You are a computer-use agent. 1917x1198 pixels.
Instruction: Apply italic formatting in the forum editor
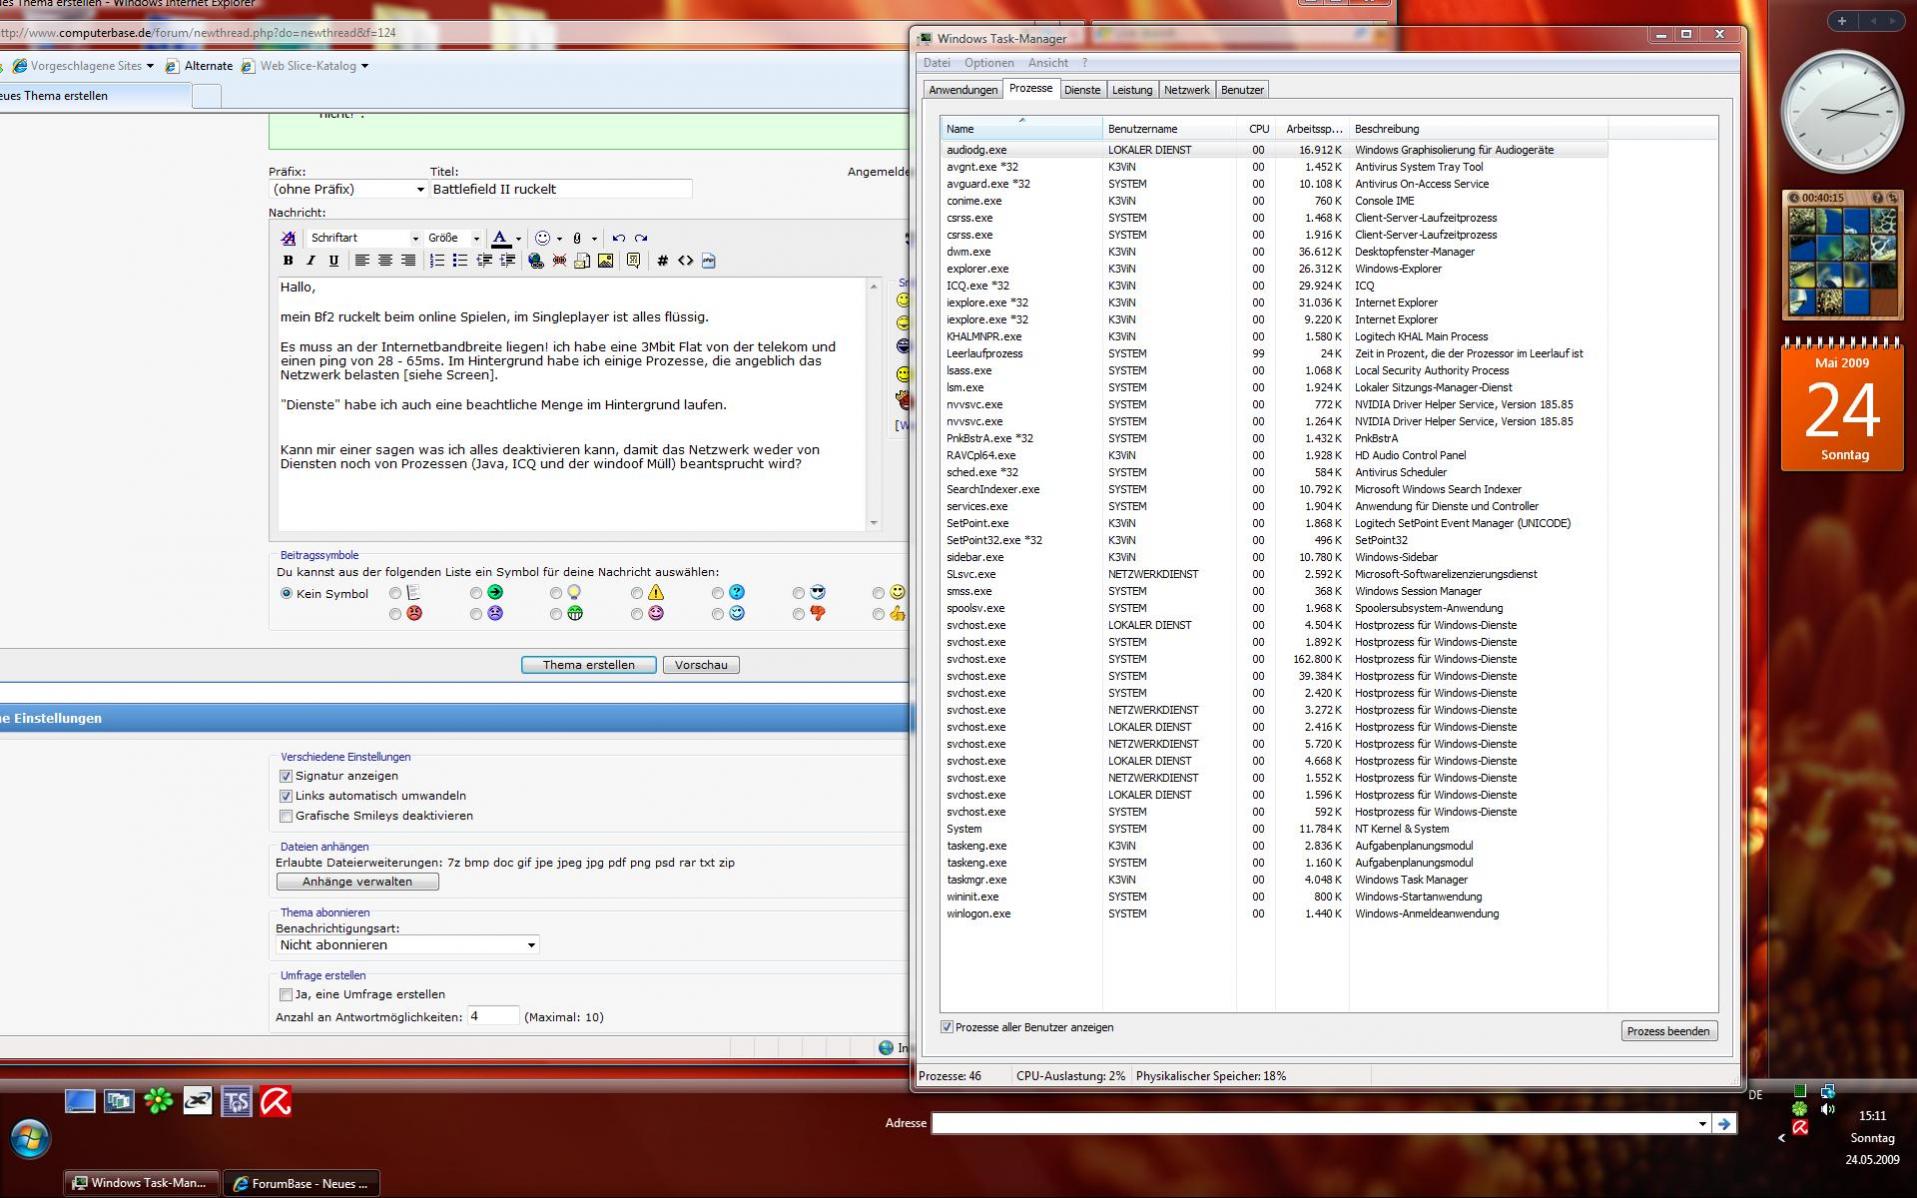[311, 261]
